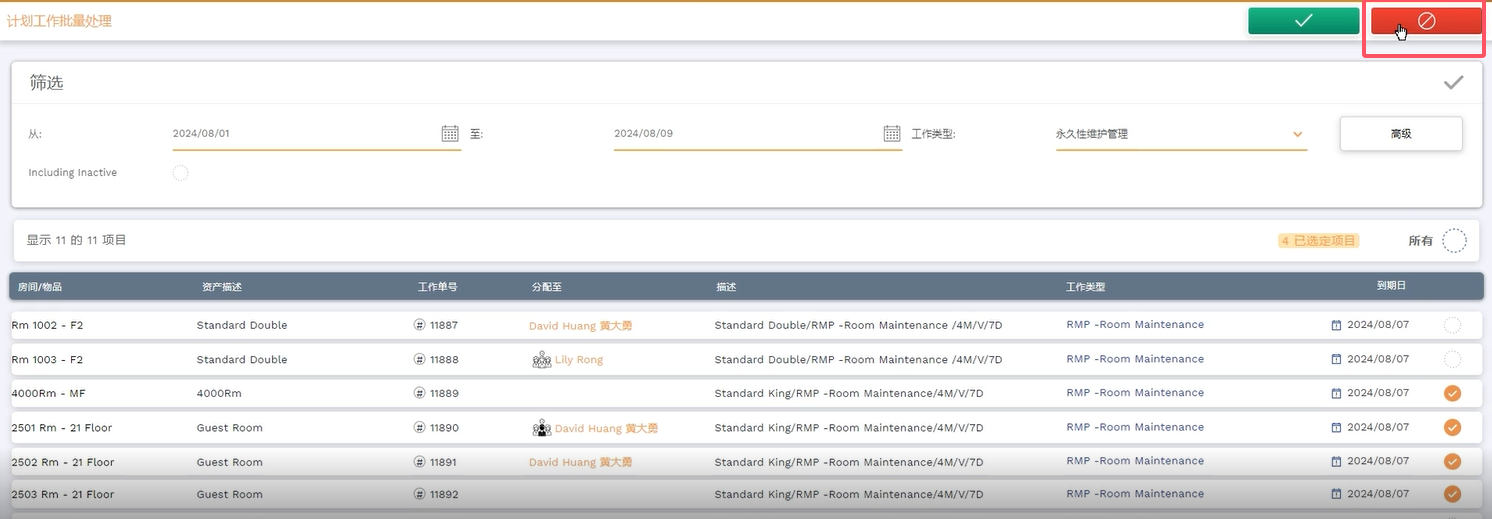Uncheck the 4000Rm - MF row checkbox
Viewport: 1492px width, 519px height.
[1452, 393]
